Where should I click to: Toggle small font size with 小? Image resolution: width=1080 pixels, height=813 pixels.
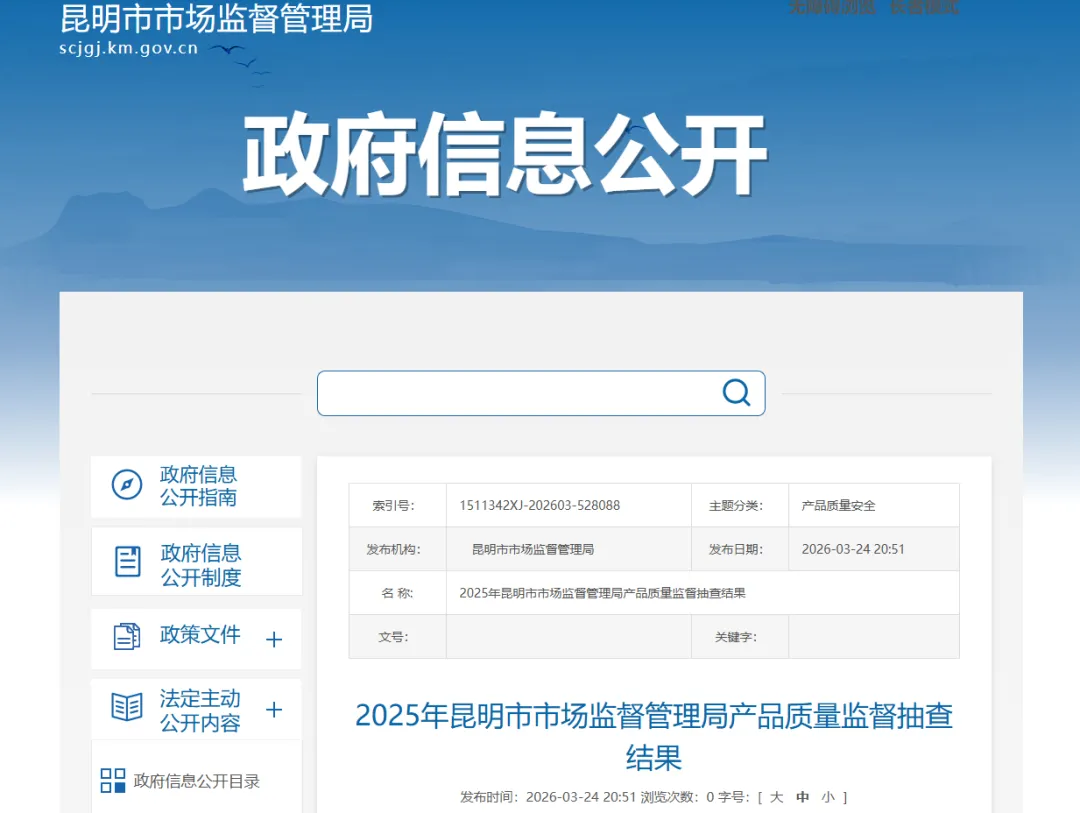[827, 797]
